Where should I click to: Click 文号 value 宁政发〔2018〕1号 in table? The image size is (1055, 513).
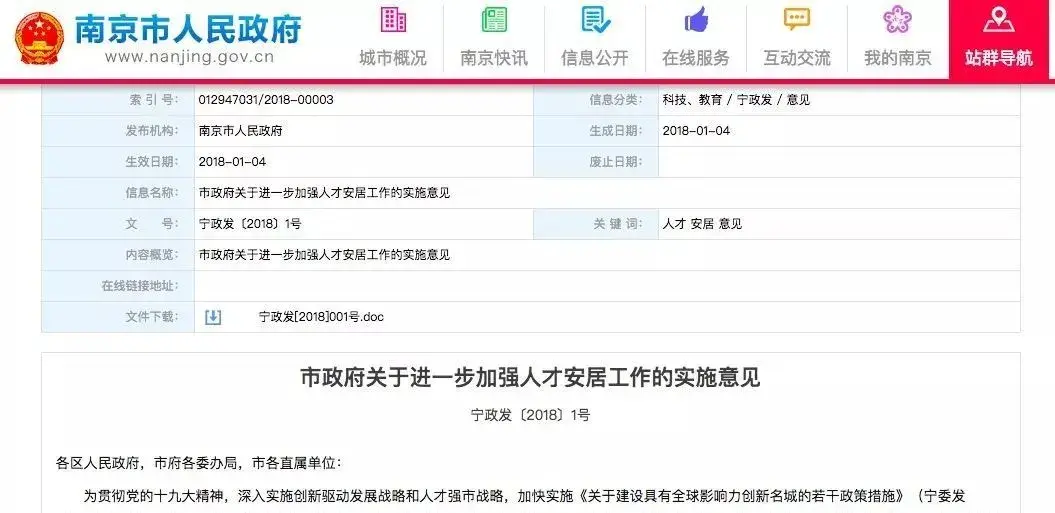(250, 224)
